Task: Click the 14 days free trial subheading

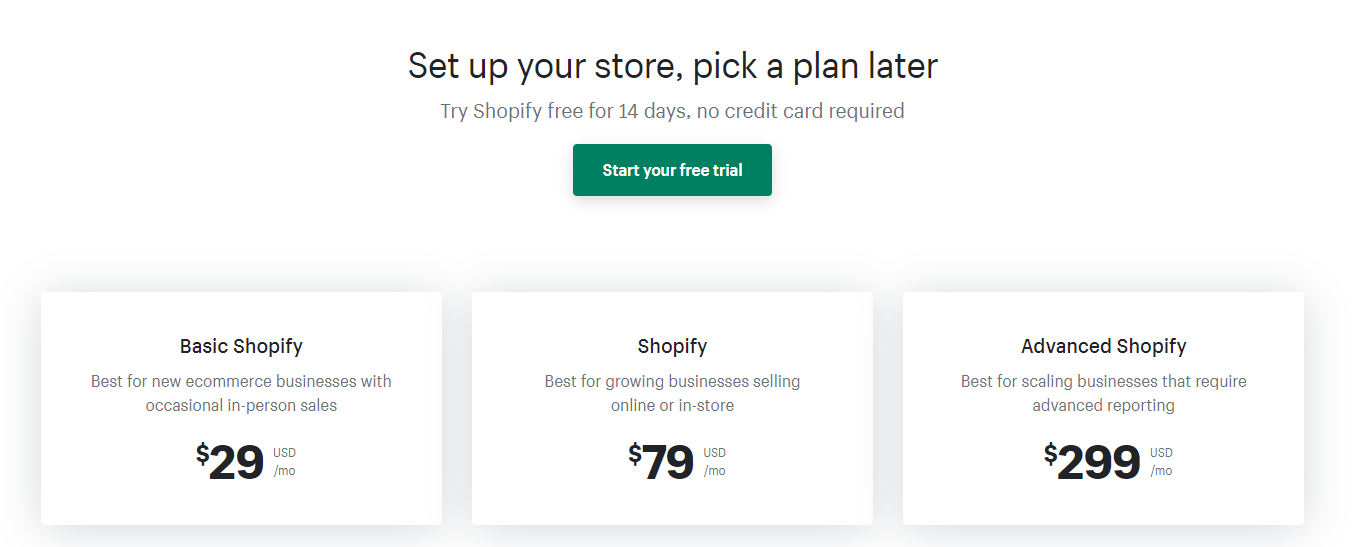Action: (x=672, y=111)
